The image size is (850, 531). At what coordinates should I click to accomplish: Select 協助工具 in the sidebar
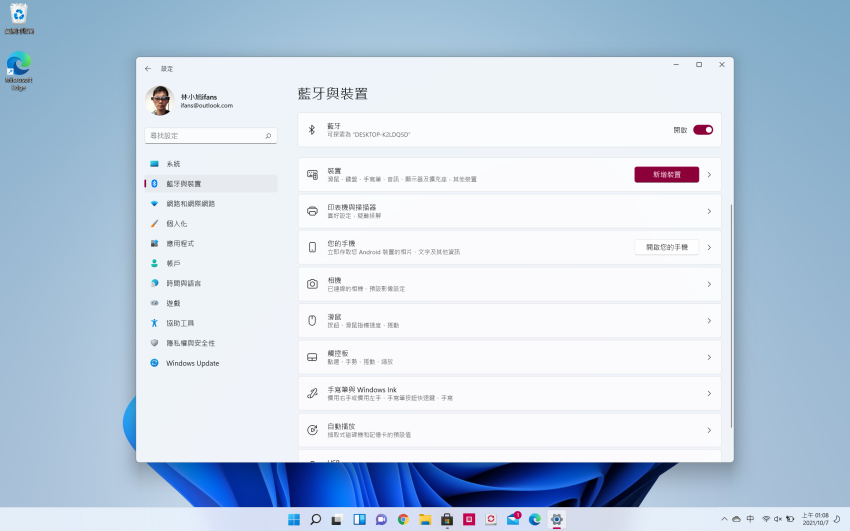[211, 323]
